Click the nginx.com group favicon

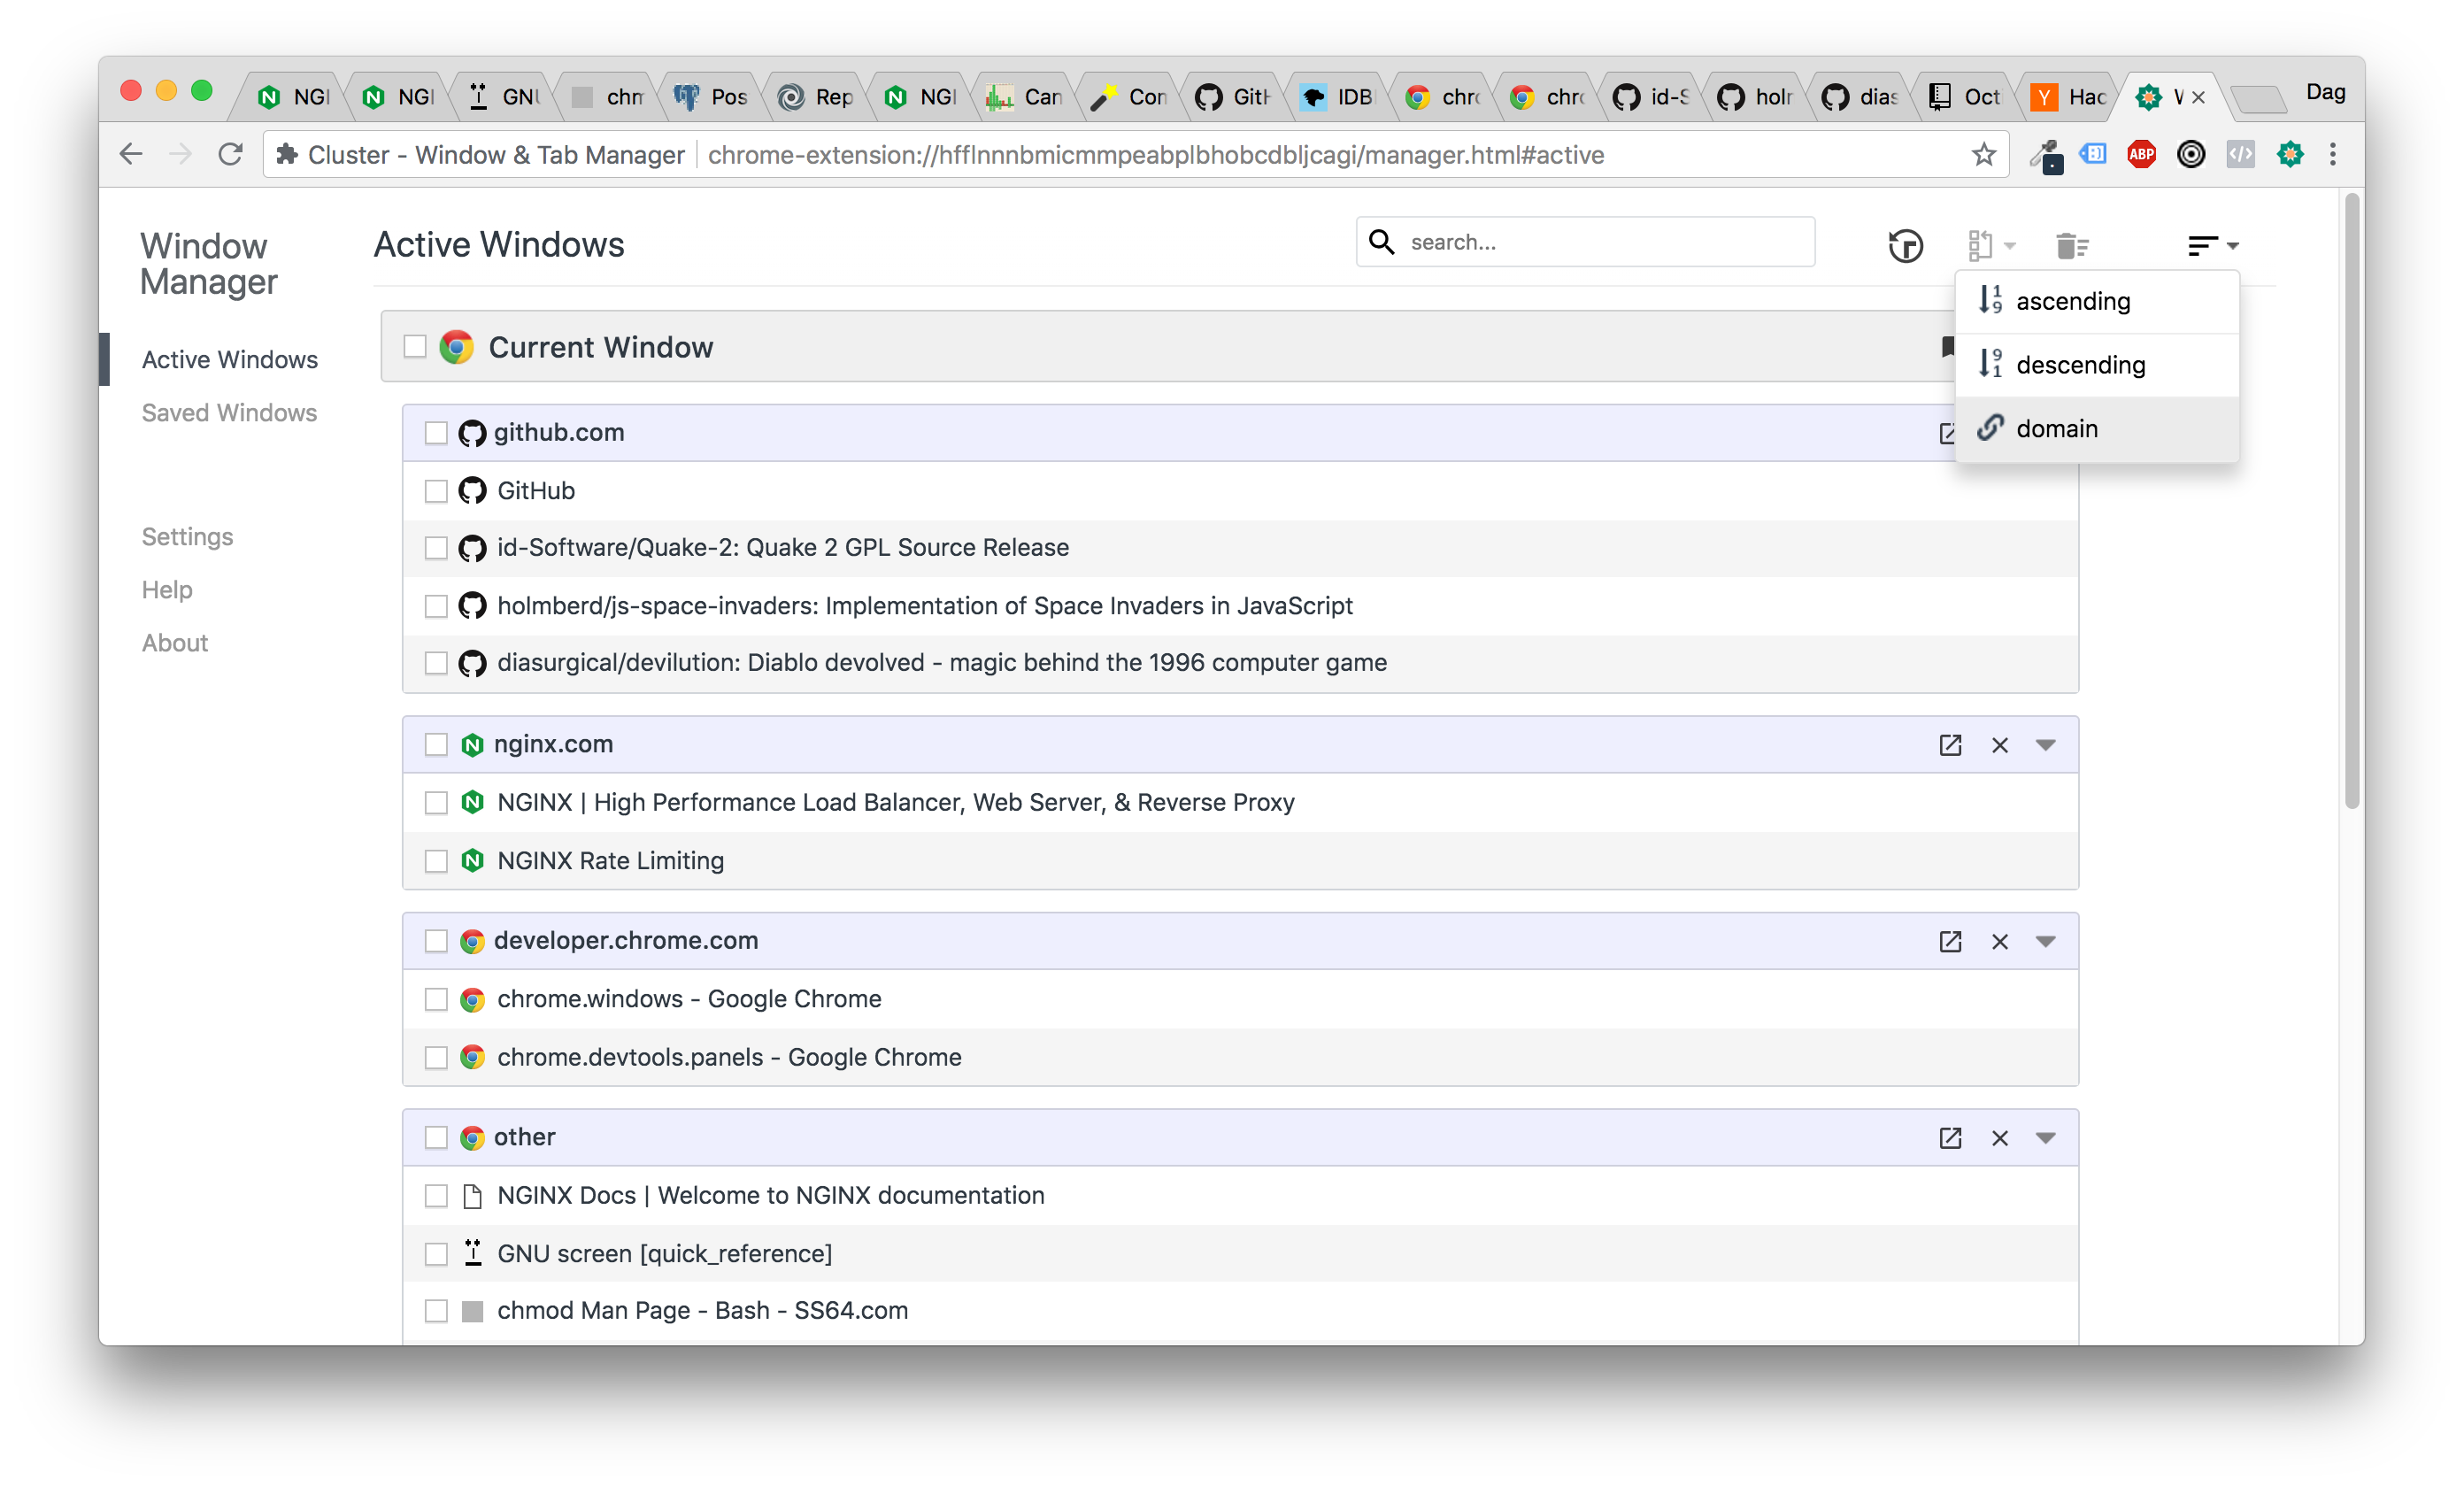point(472,744)
